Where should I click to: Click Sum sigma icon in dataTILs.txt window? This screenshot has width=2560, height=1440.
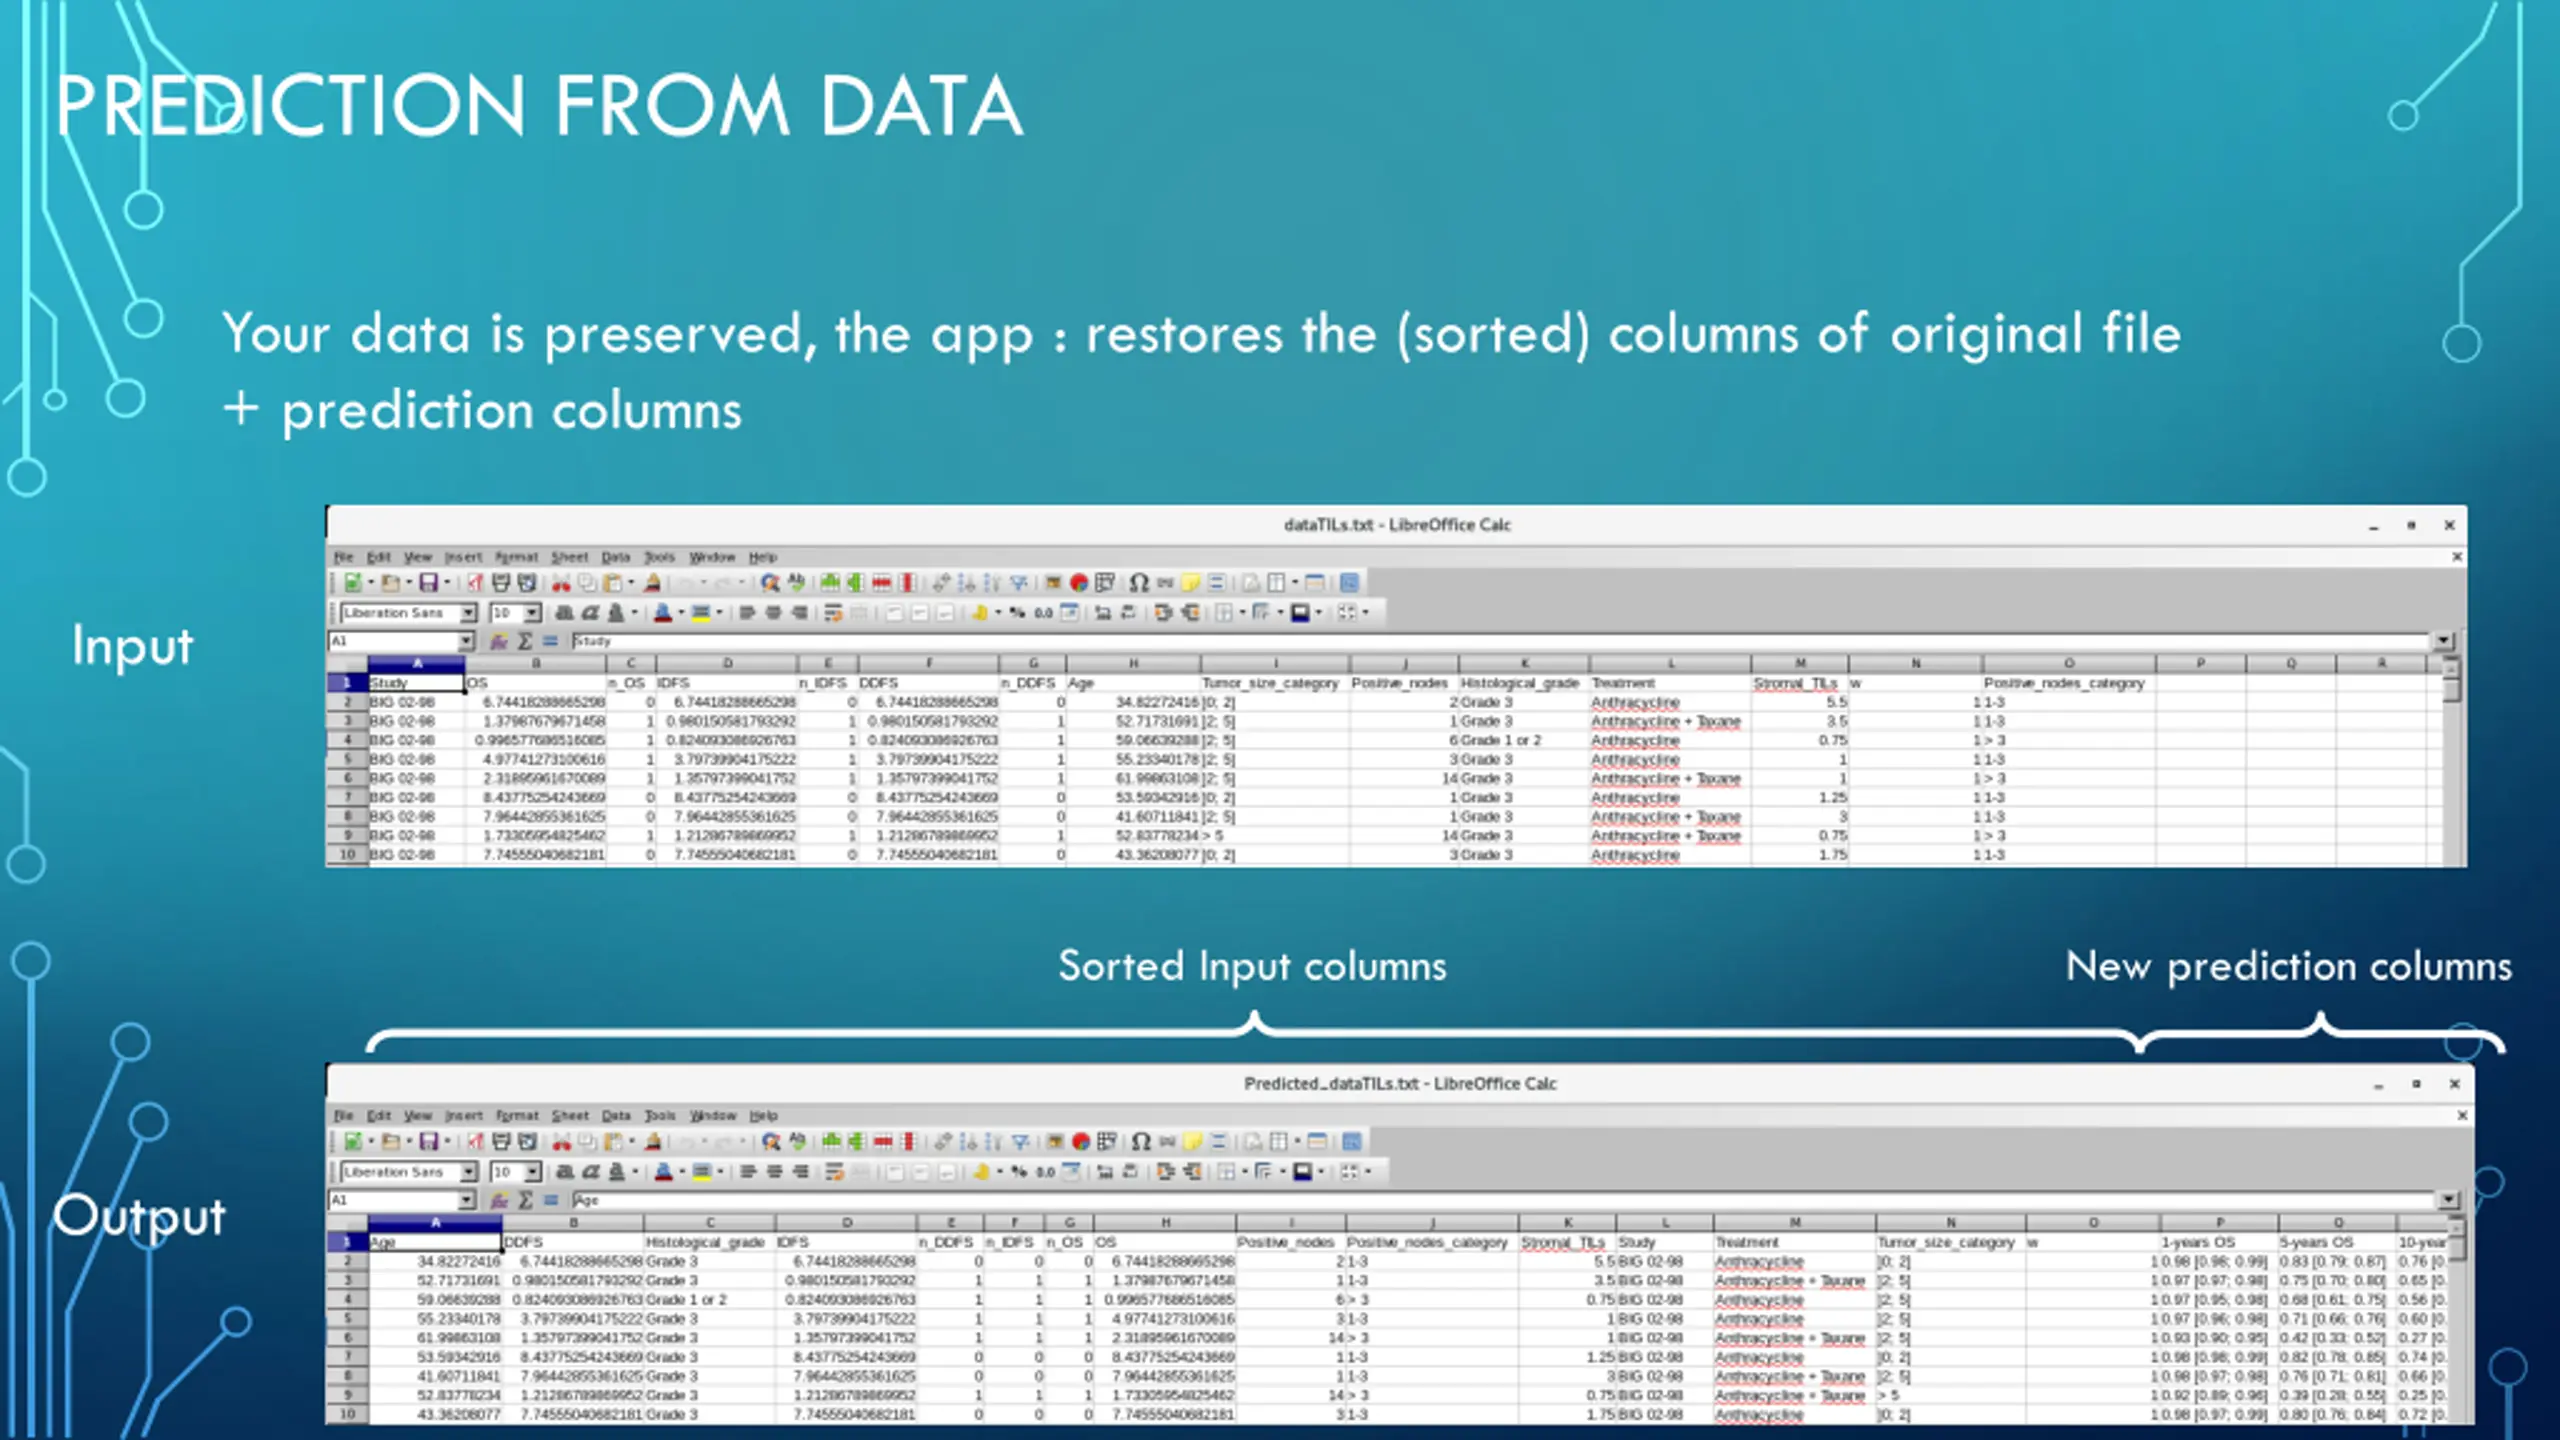pyautogui.click(x=524, y=641)
